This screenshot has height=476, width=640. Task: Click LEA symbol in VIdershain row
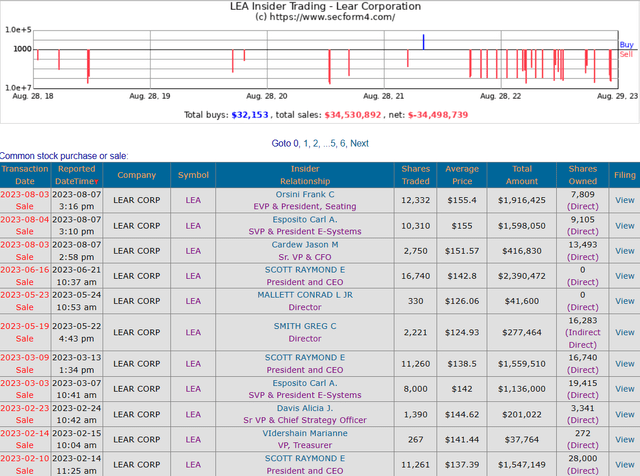click(x=193, y=439)
